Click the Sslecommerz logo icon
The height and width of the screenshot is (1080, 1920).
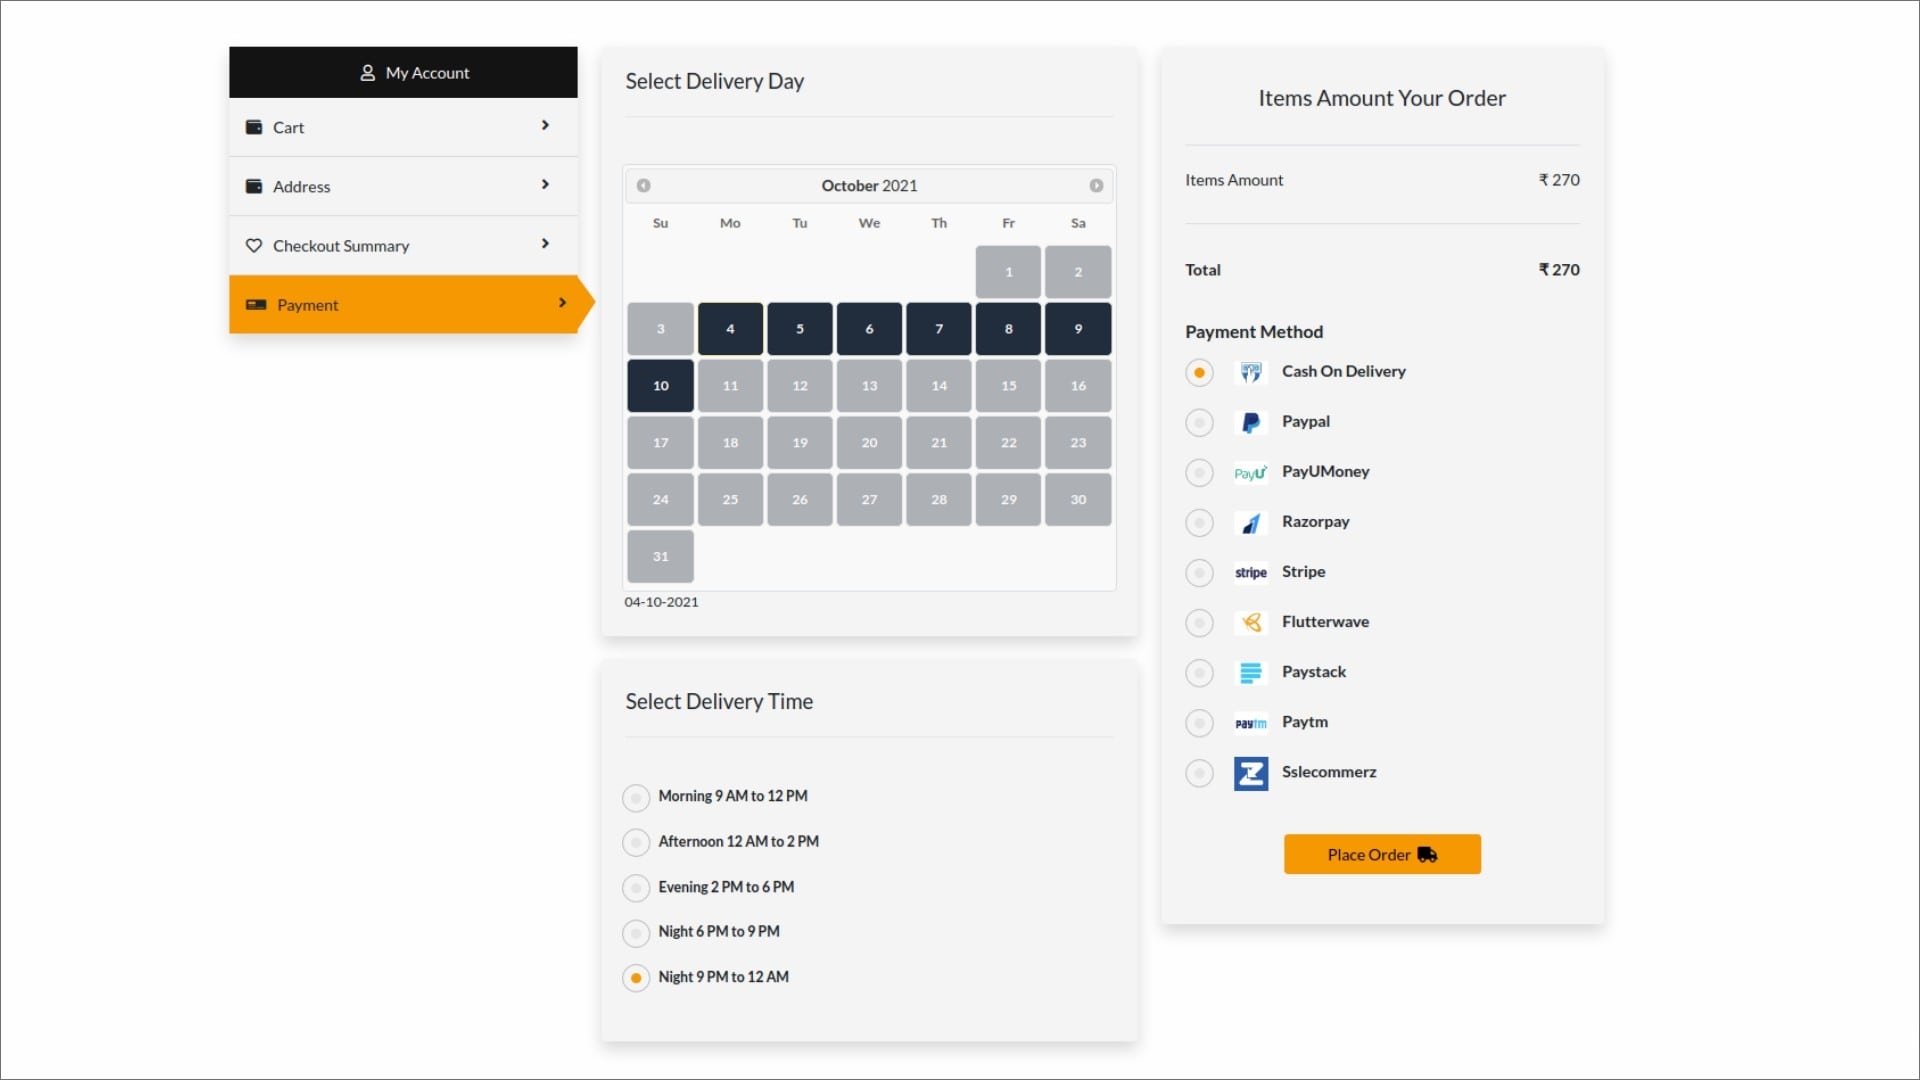1251,773
